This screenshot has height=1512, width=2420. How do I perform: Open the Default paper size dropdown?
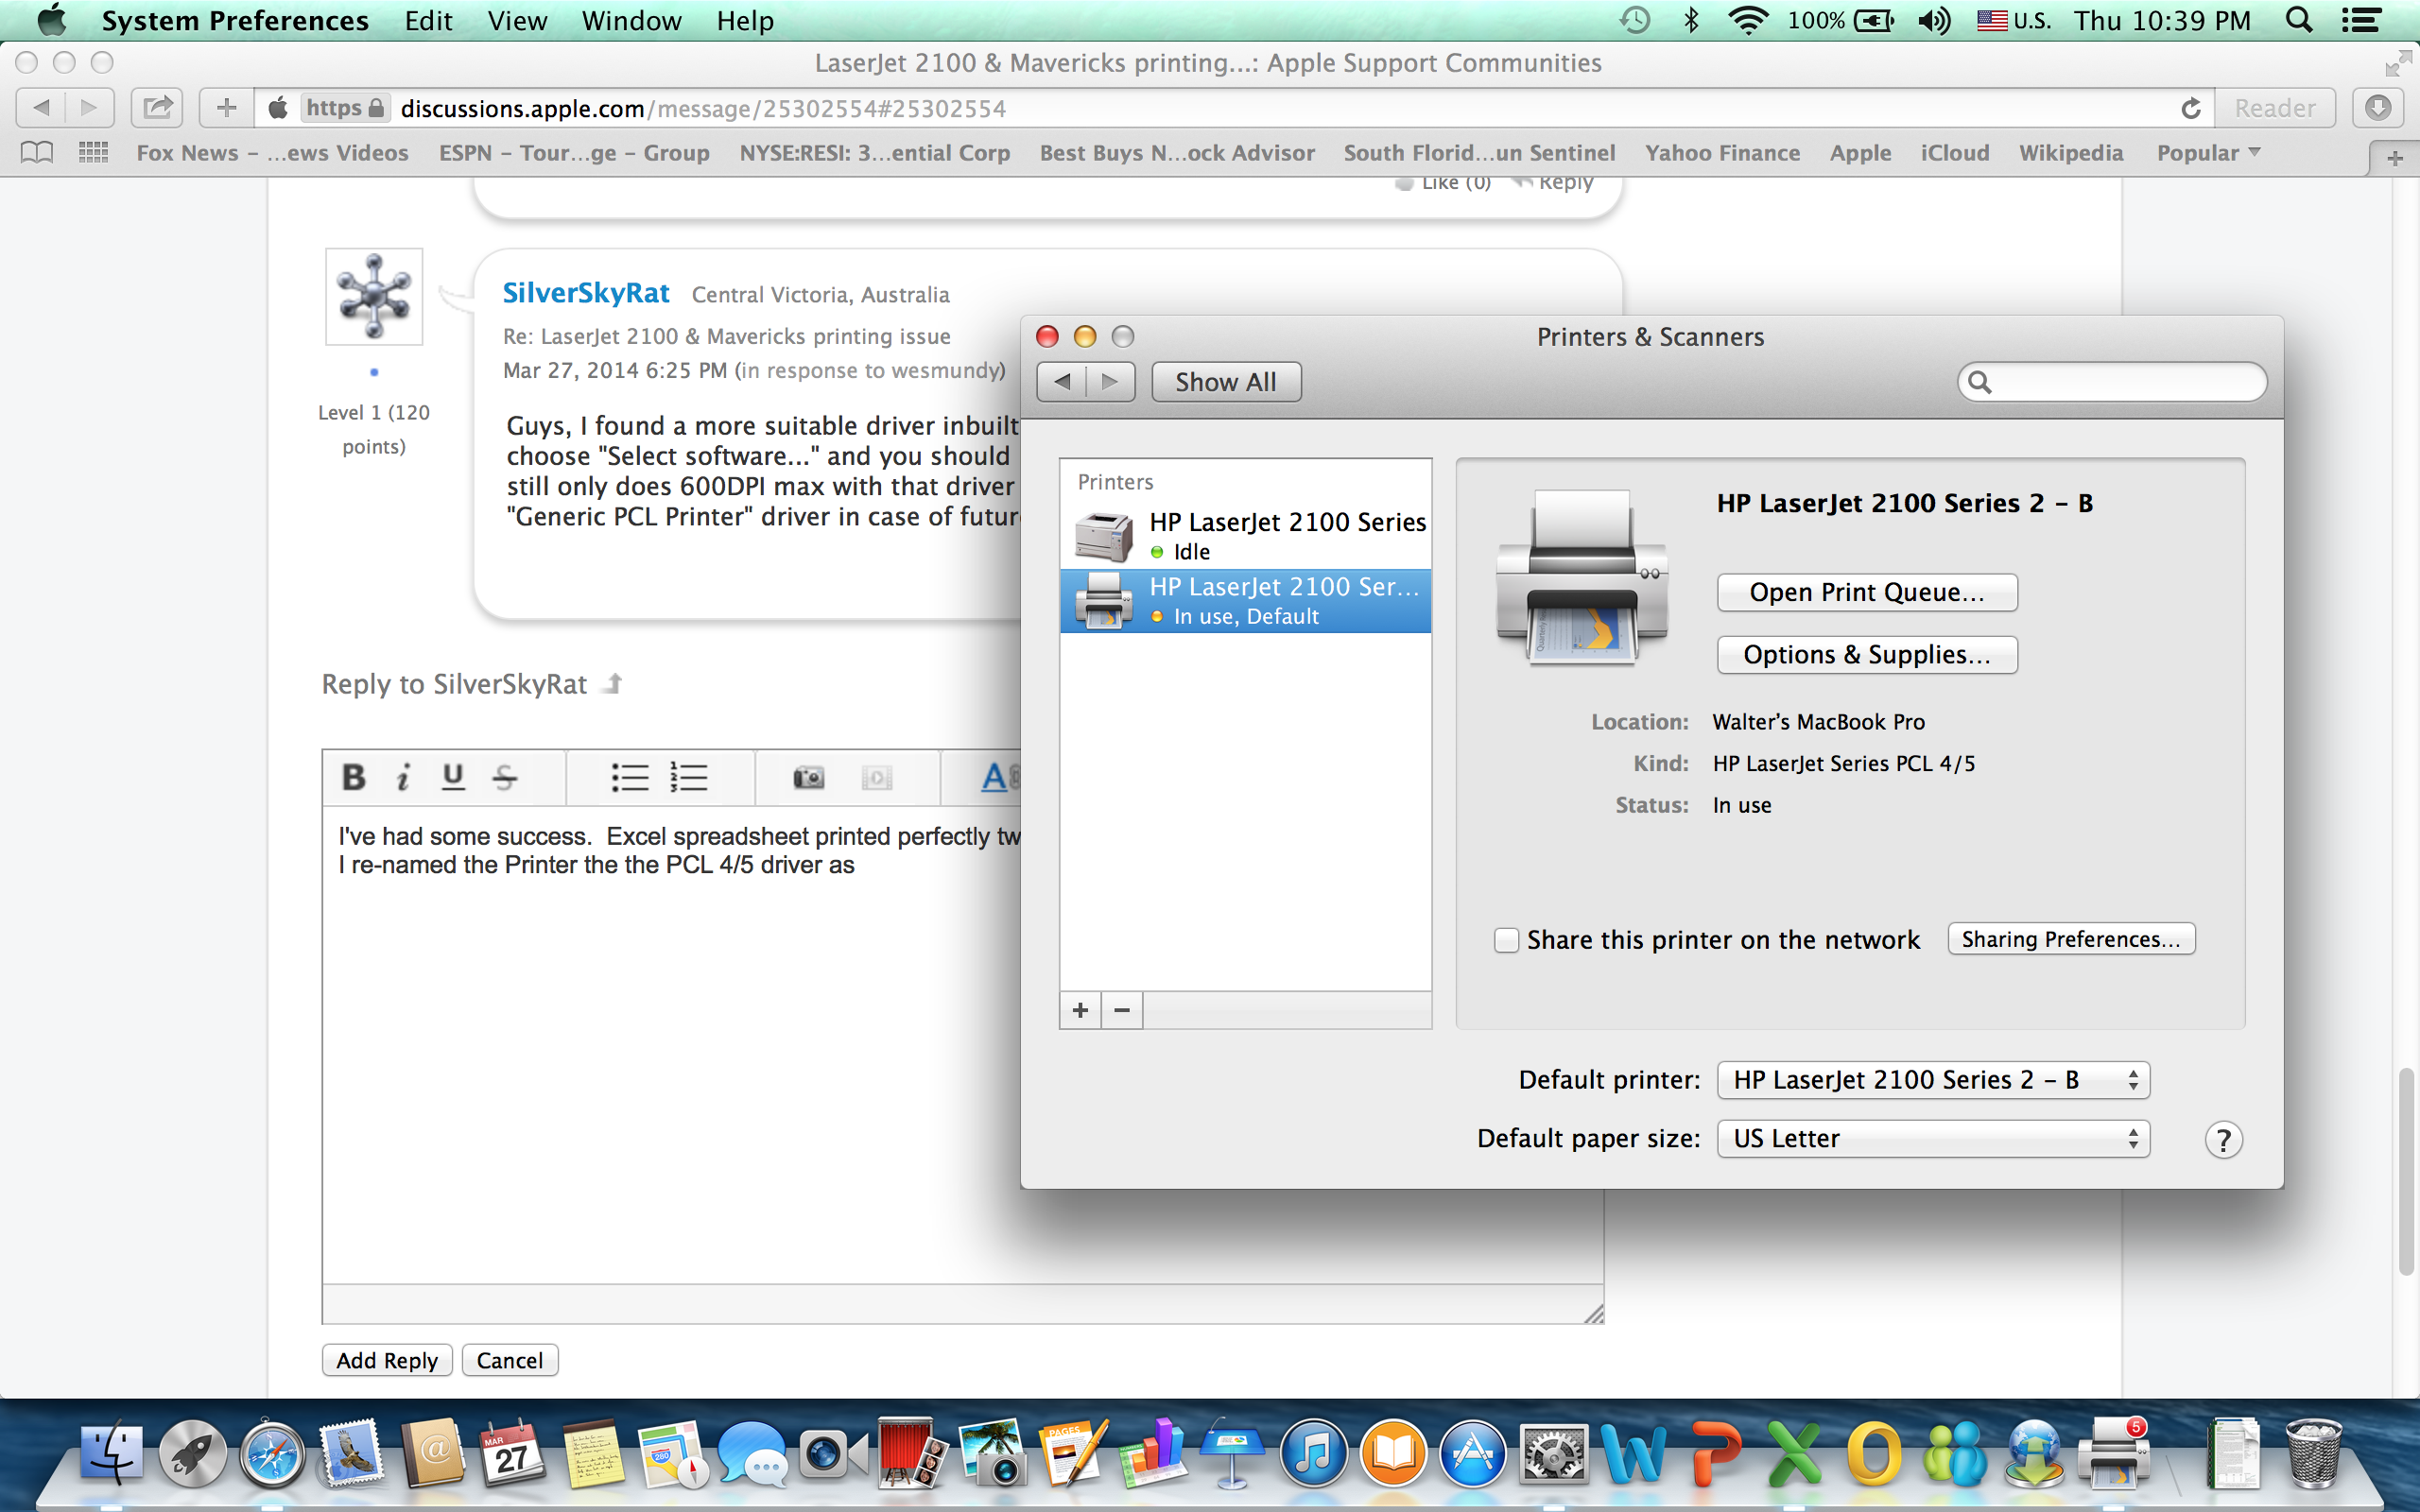(x=1933, y=1138)
